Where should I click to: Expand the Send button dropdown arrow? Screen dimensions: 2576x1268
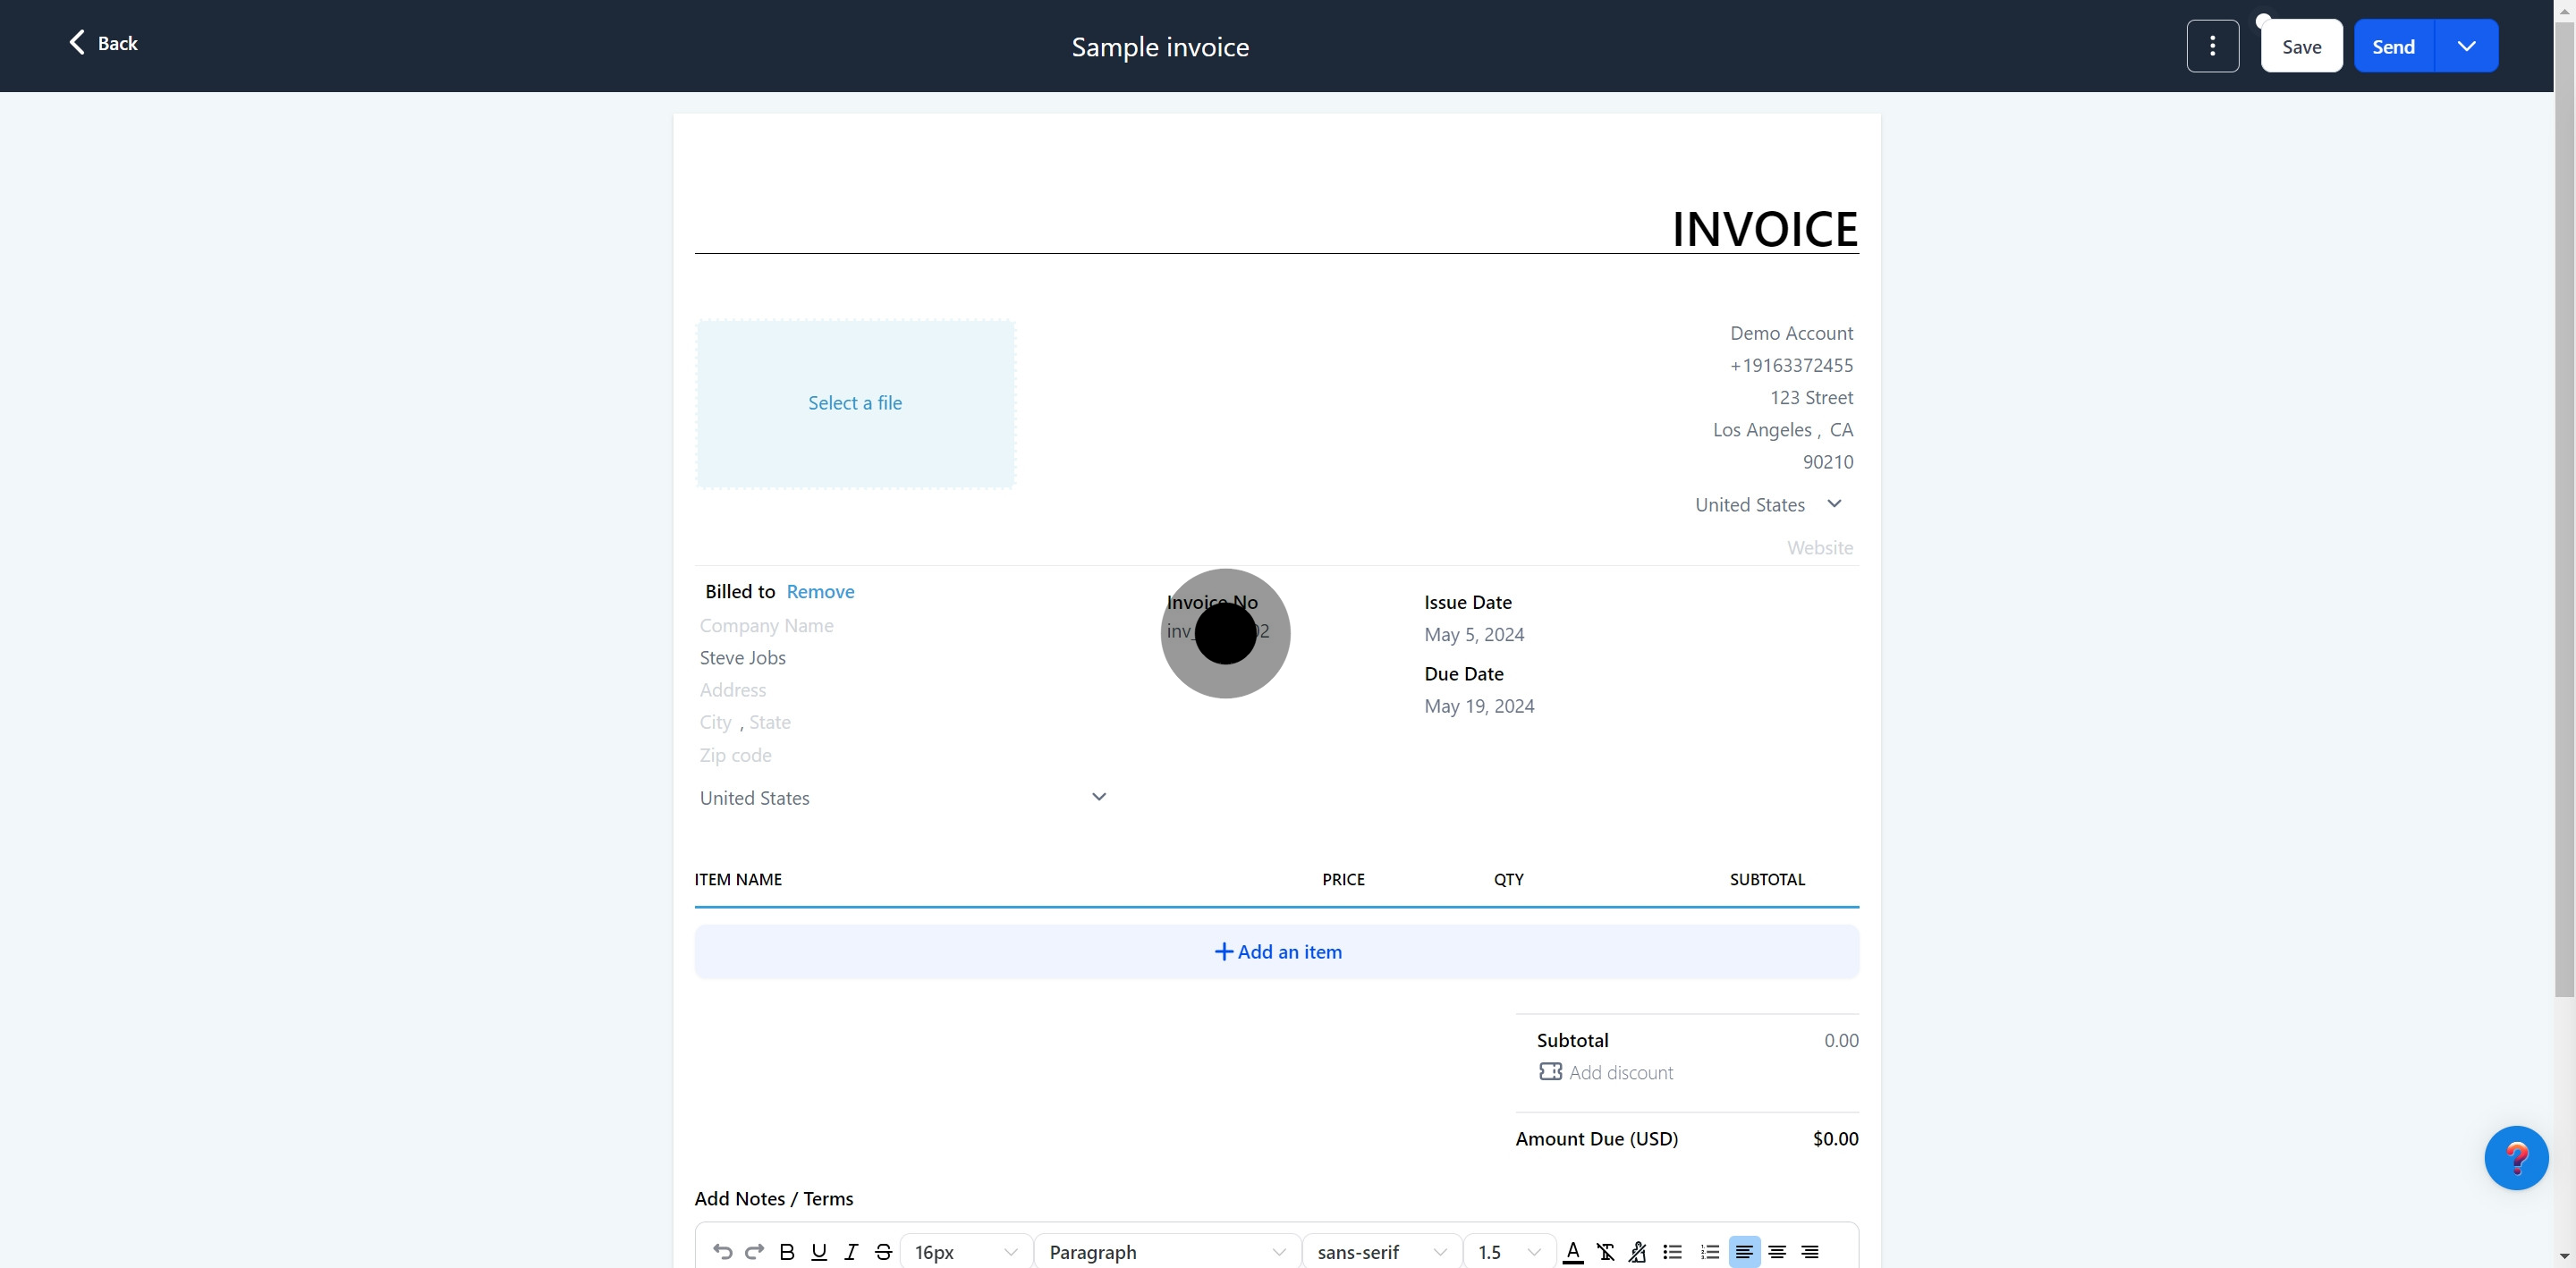(2466, 46)
